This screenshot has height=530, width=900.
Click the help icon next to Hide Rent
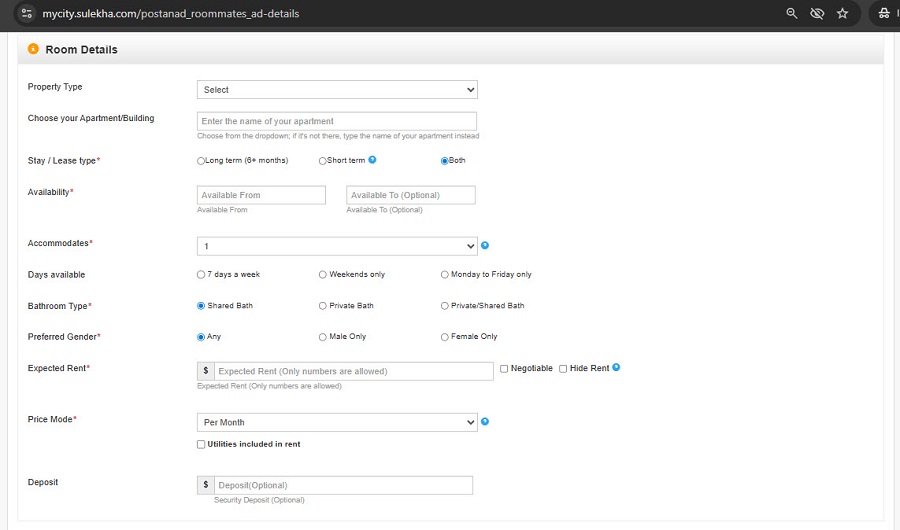pyautogui.click(x=616, y=368)
